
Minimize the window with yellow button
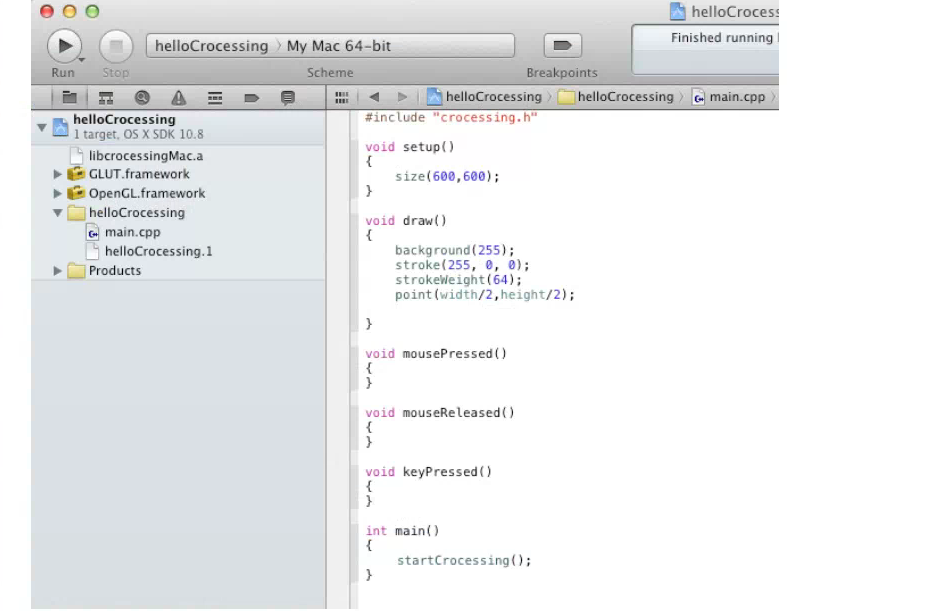70,12
